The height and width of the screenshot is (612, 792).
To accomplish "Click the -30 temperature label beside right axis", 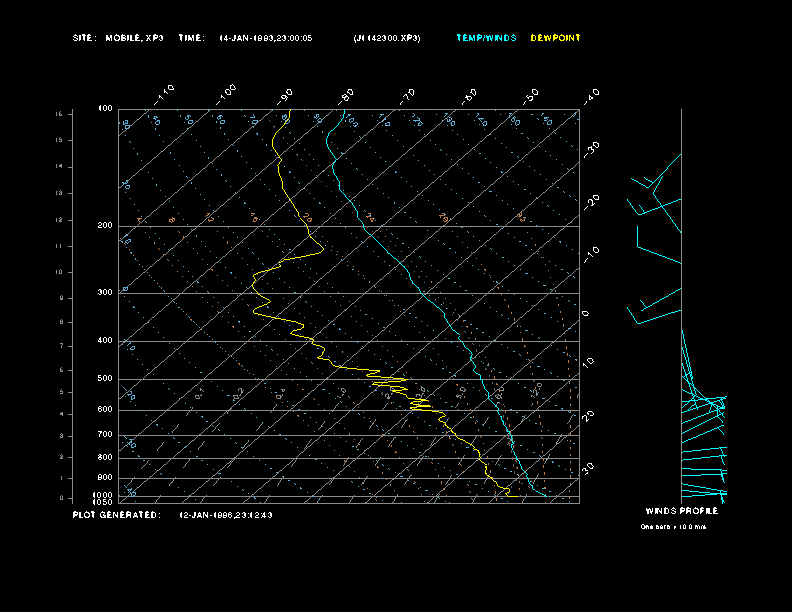I will [x=591, y=149].
